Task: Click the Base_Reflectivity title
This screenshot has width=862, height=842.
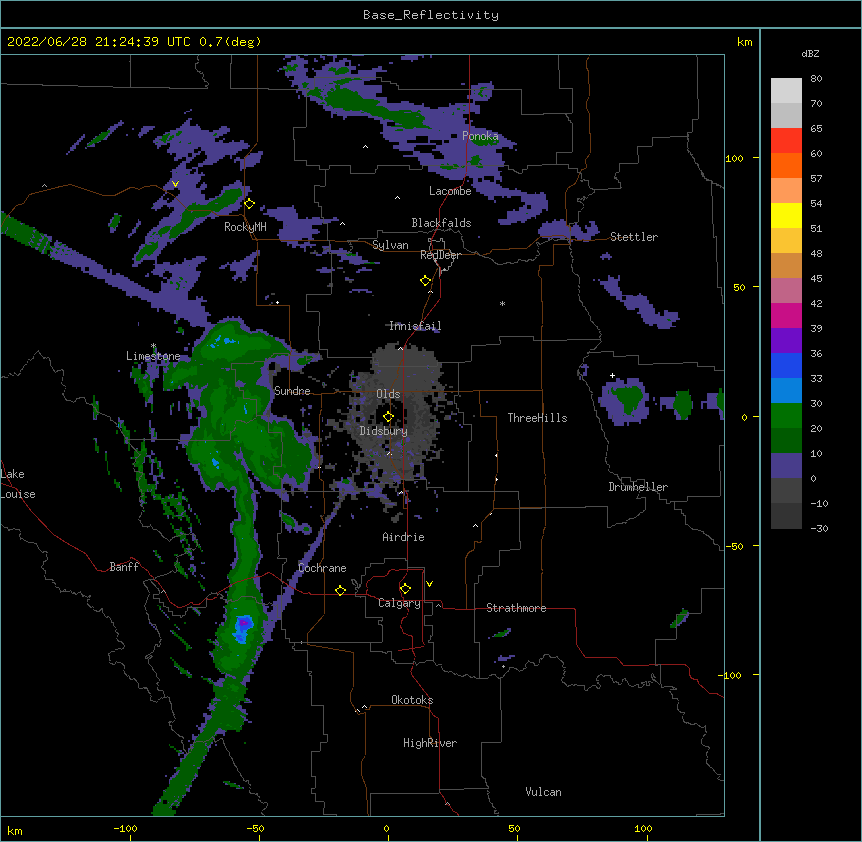Action: coord(431,15)
